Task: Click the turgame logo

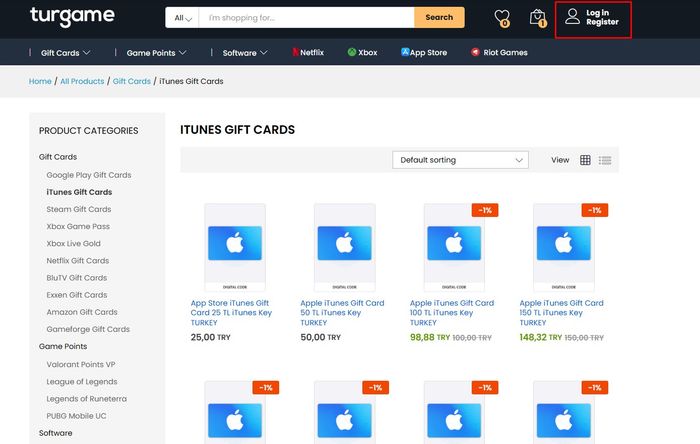Action: (x=72, y=17)
